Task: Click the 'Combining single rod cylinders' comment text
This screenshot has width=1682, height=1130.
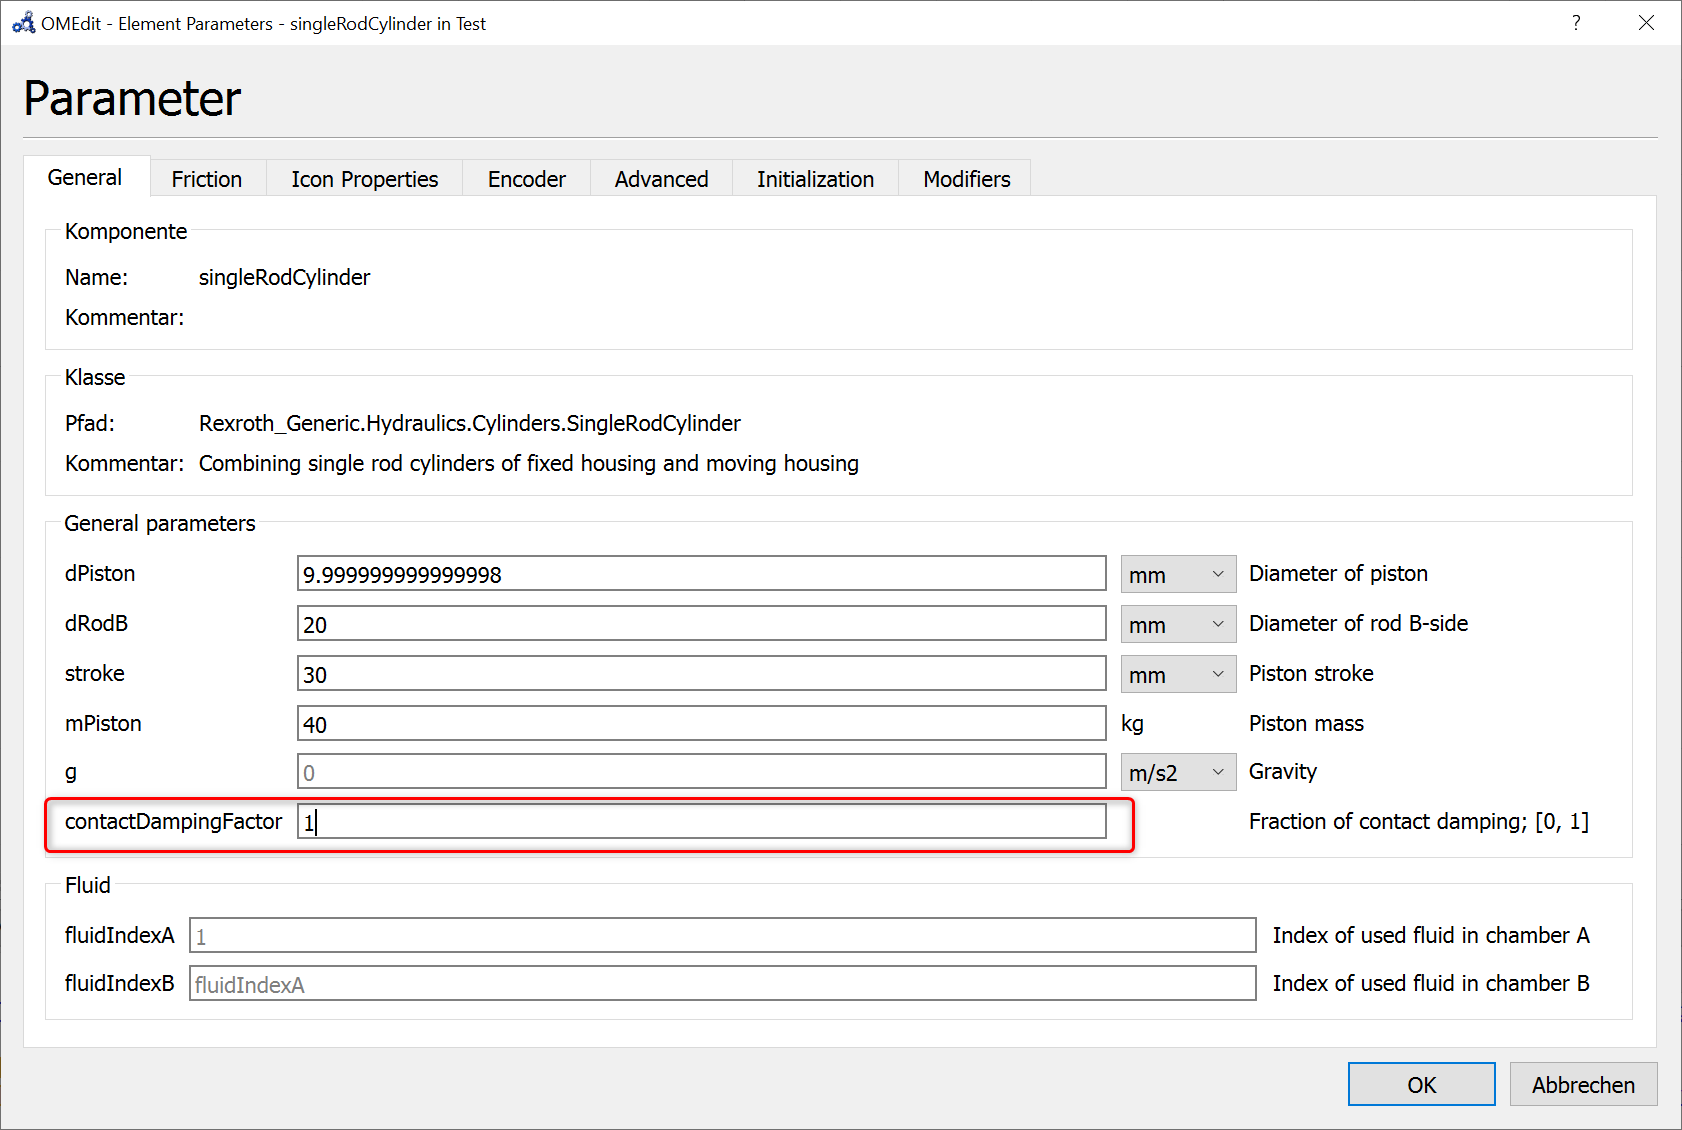Action: [529, 464]
